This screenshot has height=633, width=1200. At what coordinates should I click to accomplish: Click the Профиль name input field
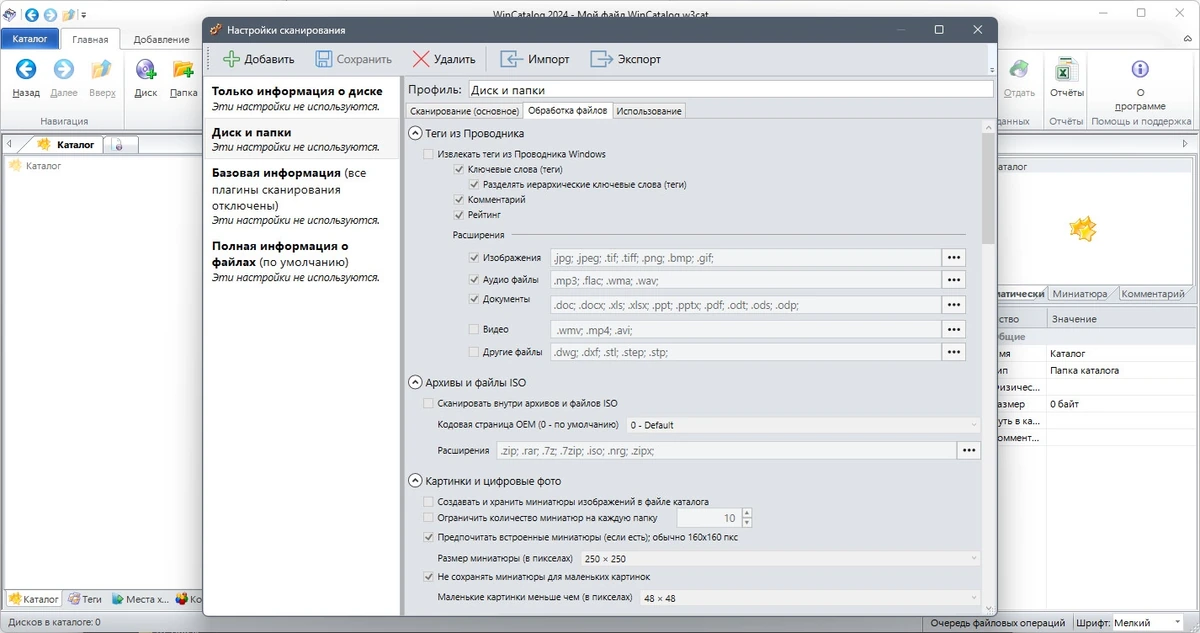(x=731, y=89)
